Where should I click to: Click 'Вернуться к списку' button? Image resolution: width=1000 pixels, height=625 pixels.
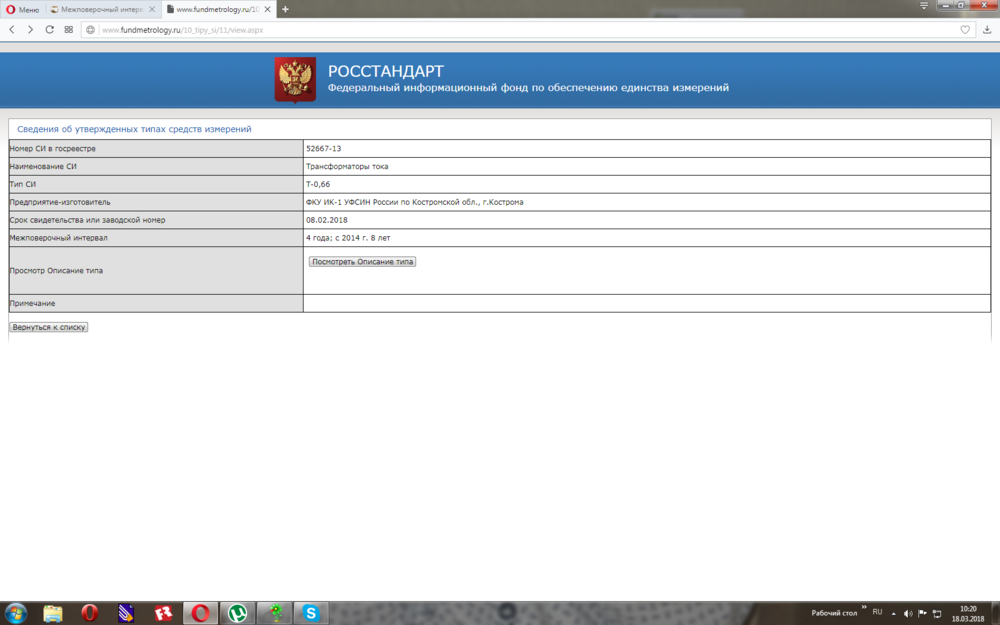point(49,327)
